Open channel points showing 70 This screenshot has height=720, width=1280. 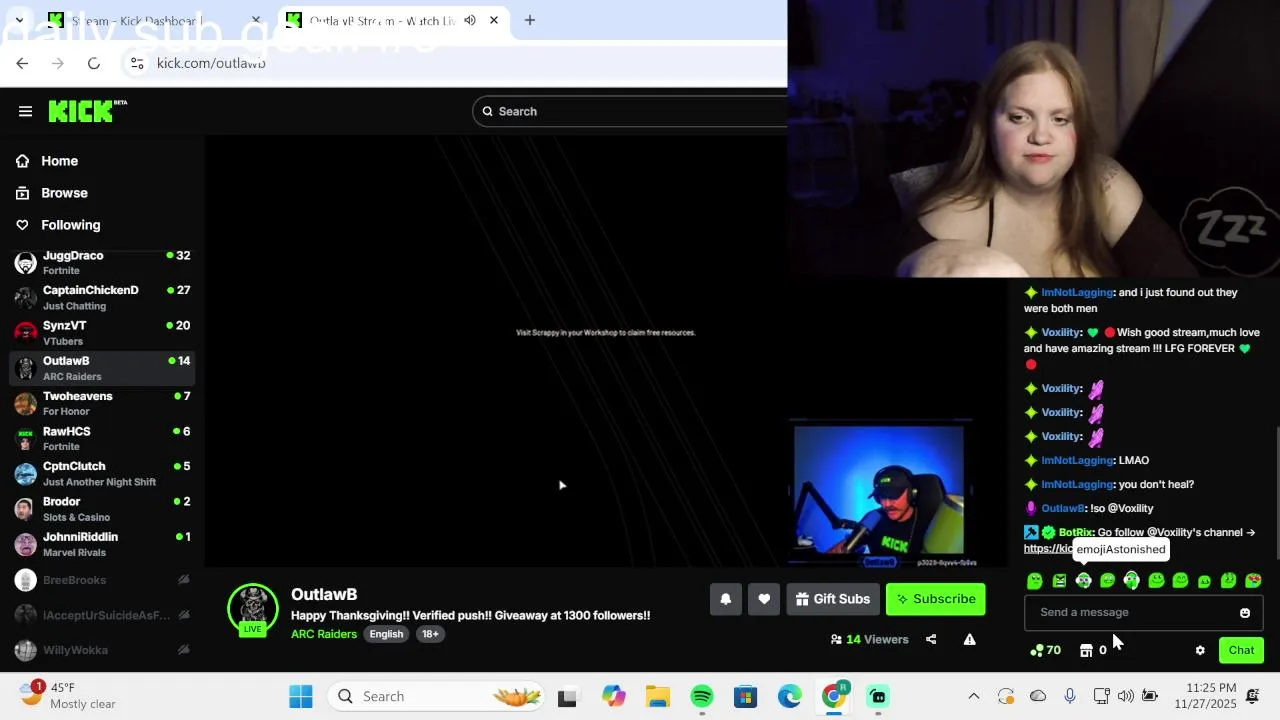[x=1045, y=650]
